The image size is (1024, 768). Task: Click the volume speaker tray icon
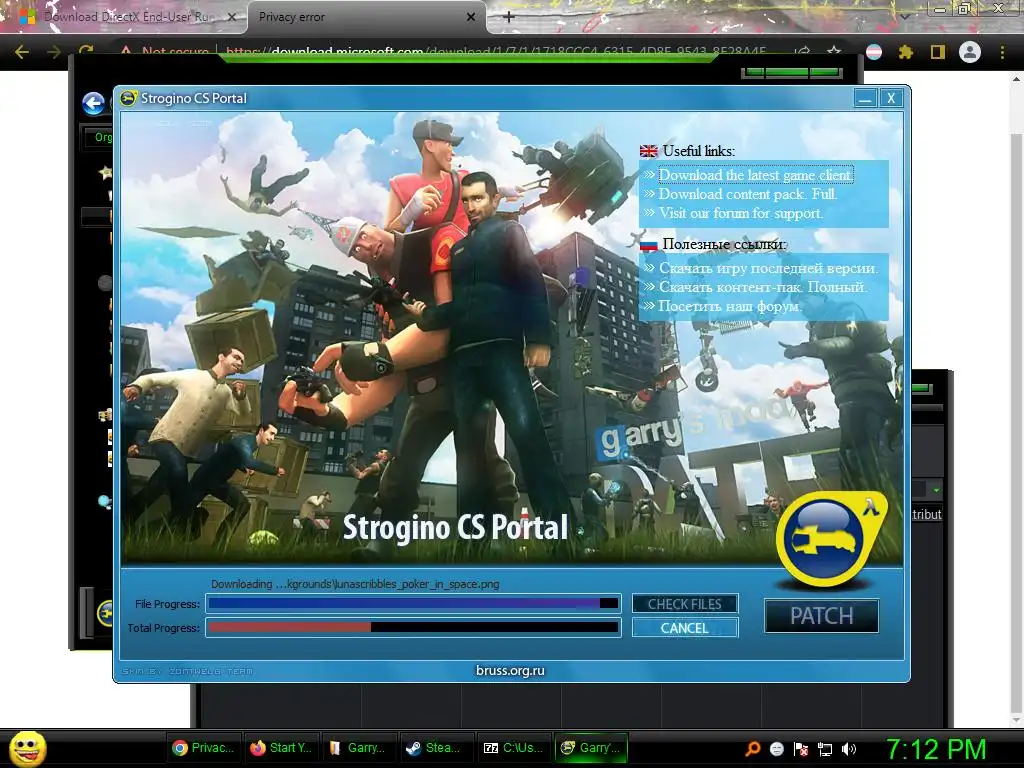pyautogui.click(x=849, y=748)
